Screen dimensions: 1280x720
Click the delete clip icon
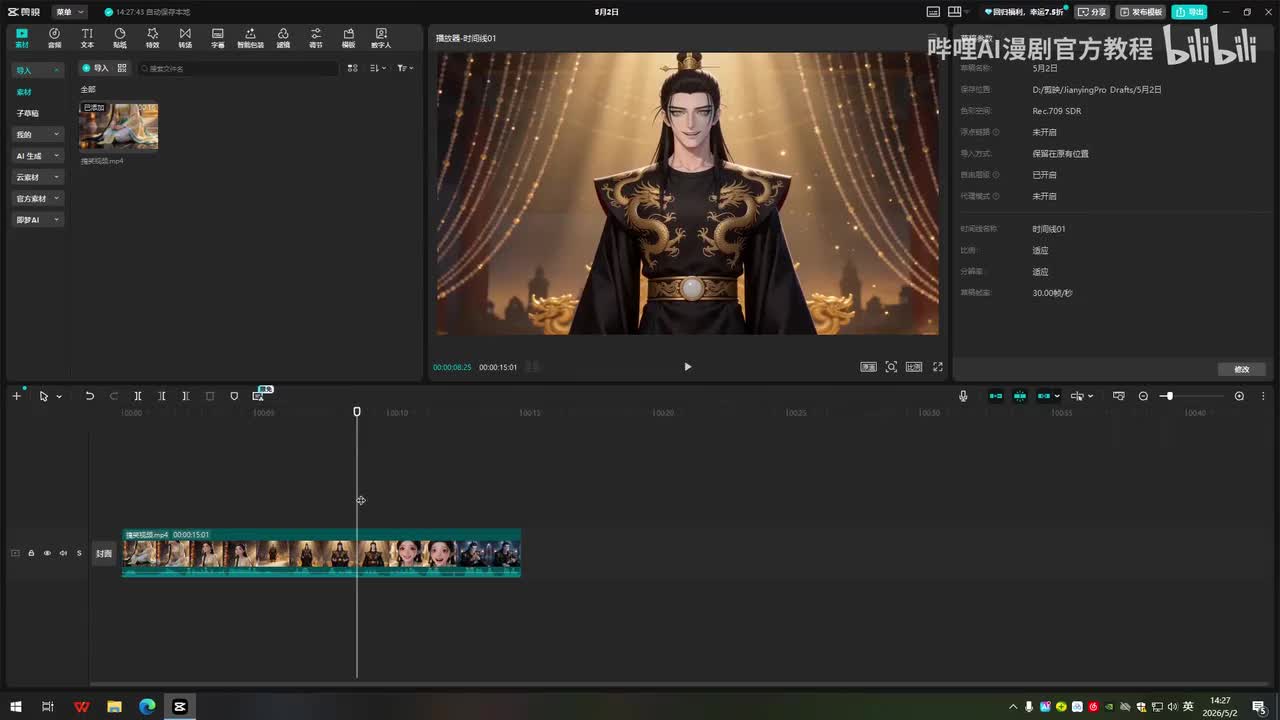tap(210, 396)
